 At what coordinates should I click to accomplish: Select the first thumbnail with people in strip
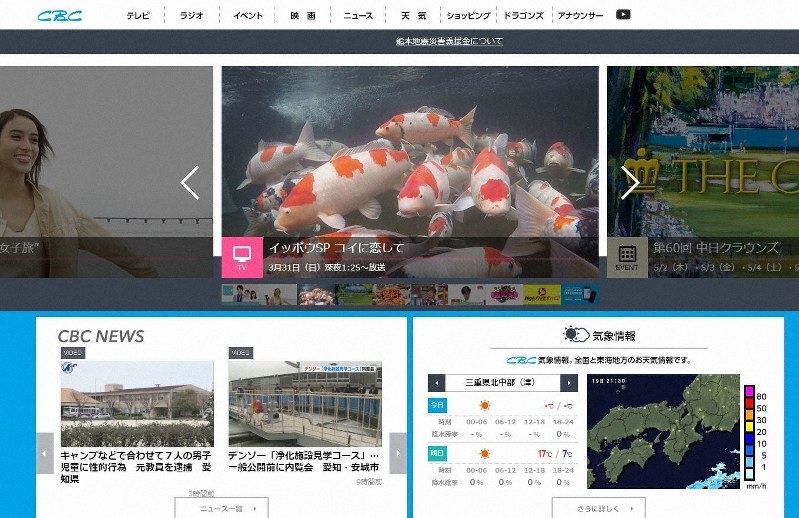241,295
